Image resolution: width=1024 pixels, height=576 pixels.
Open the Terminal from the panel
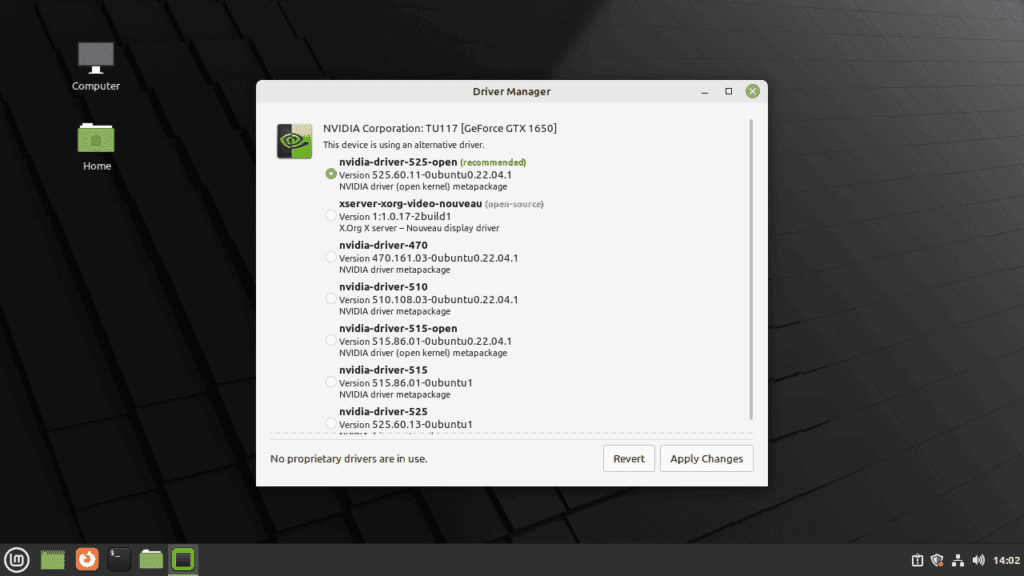(118, 560)
